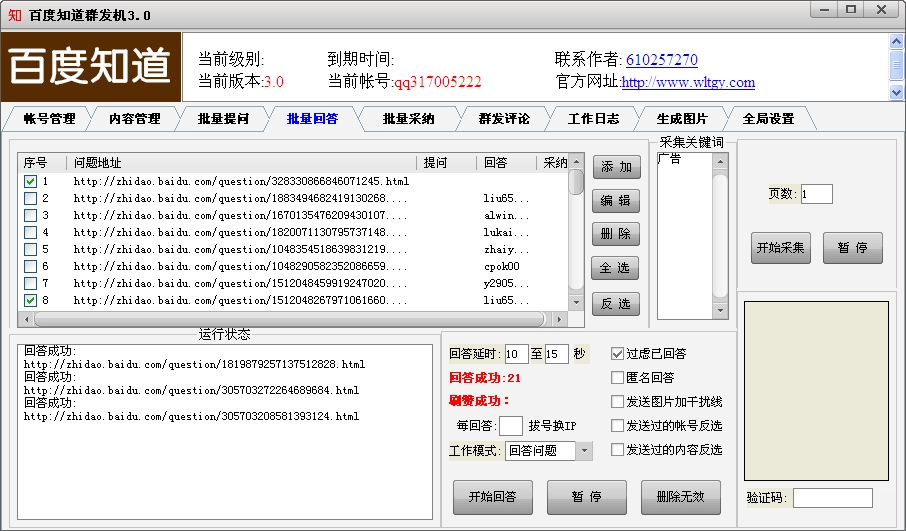This screenshot has height=531, width=906.
Task: Click the 验证码 input field
Action: tap(833, 498)
